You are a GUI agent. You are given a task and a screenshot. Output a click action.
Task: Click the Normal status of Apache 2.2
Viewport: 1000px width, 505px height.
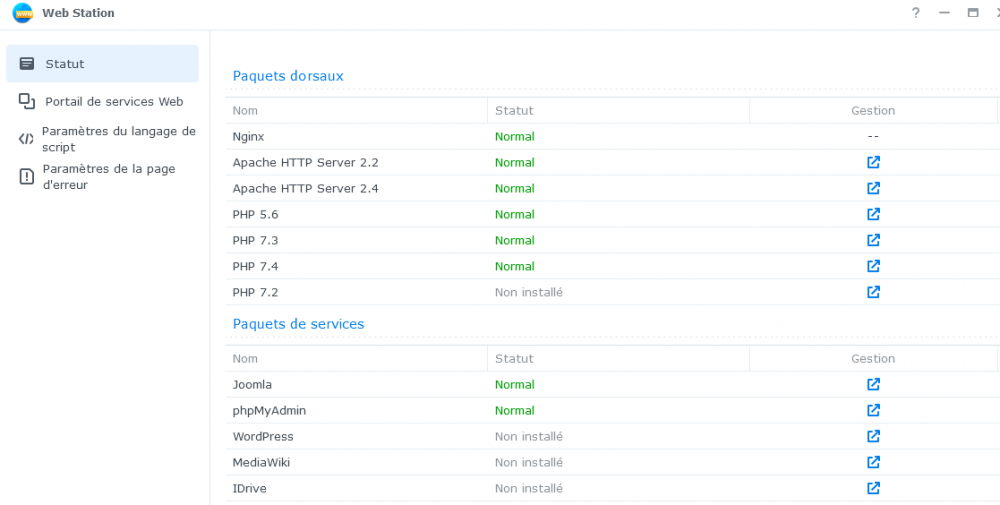pyautogui.click(x=515, y=163)
